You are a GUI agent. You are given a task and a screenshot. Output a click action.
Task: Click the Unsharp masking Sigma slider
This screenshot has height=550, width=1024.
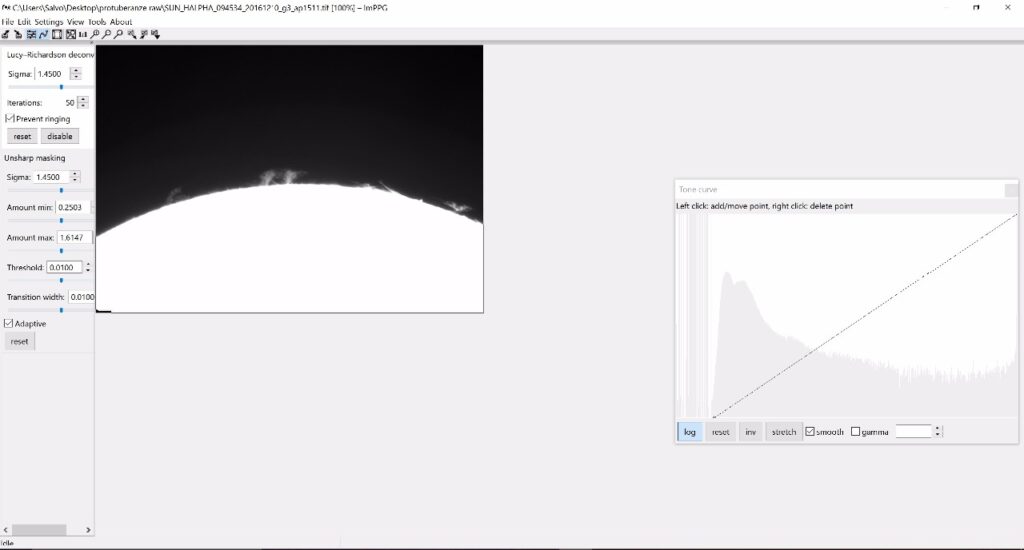[x=61, y=190]
